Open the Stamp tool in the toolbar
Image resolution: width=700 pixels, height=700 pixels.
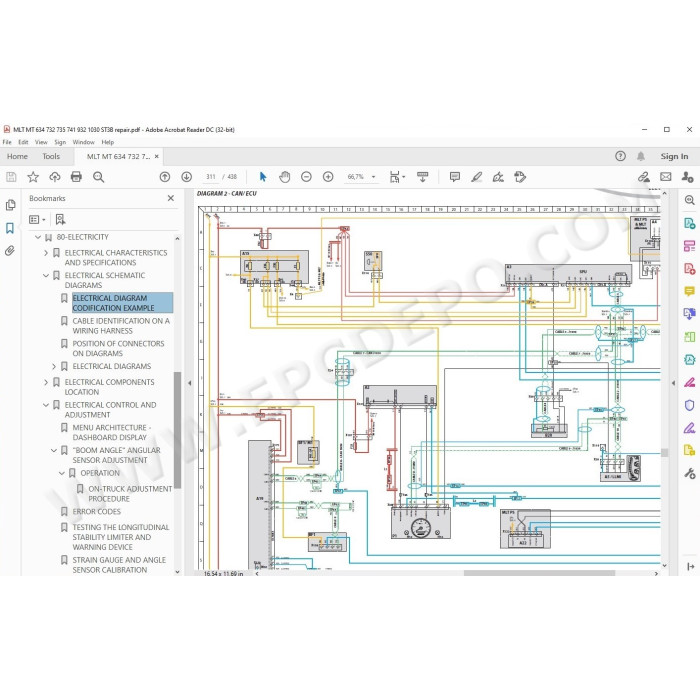pyautogui.click(x=520, y=177)
